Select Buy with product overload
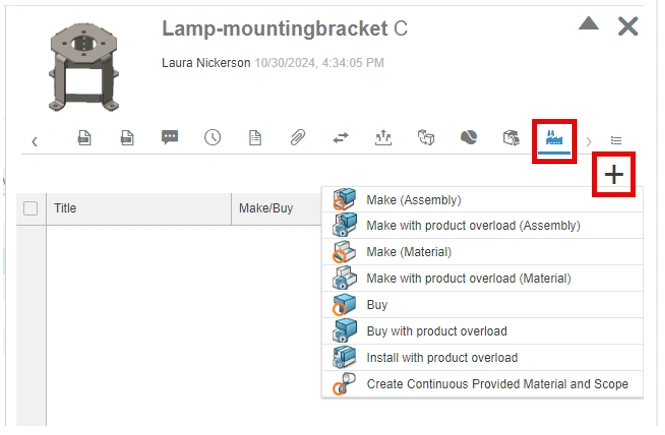Screen dimensions: 665x435 point(436,331)
